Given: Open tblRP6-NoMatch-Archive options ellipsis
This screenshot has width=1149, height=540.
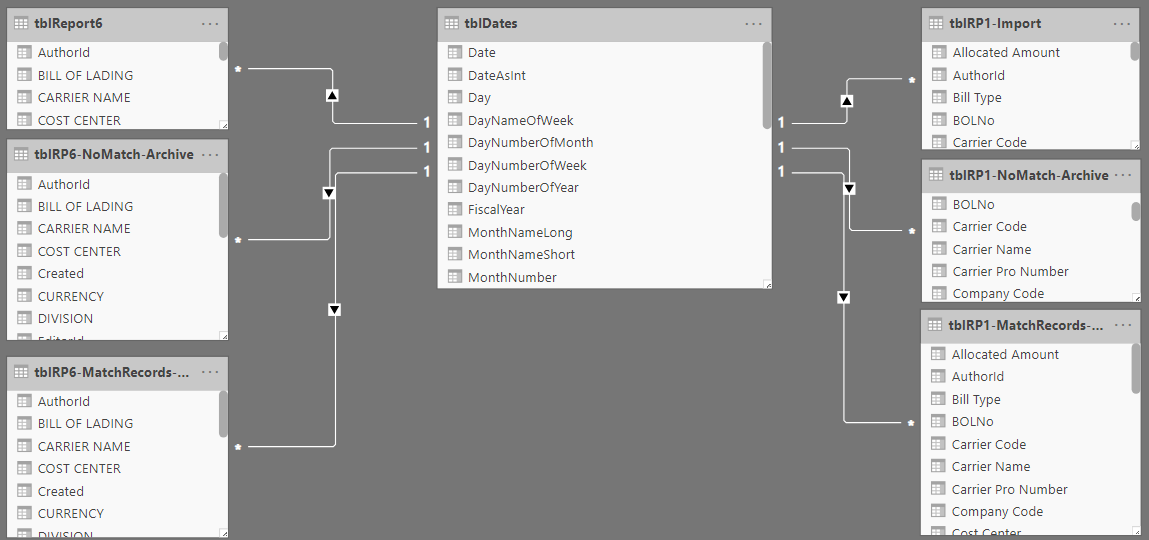Looking at the screenshot, I should tap(210, 155).
